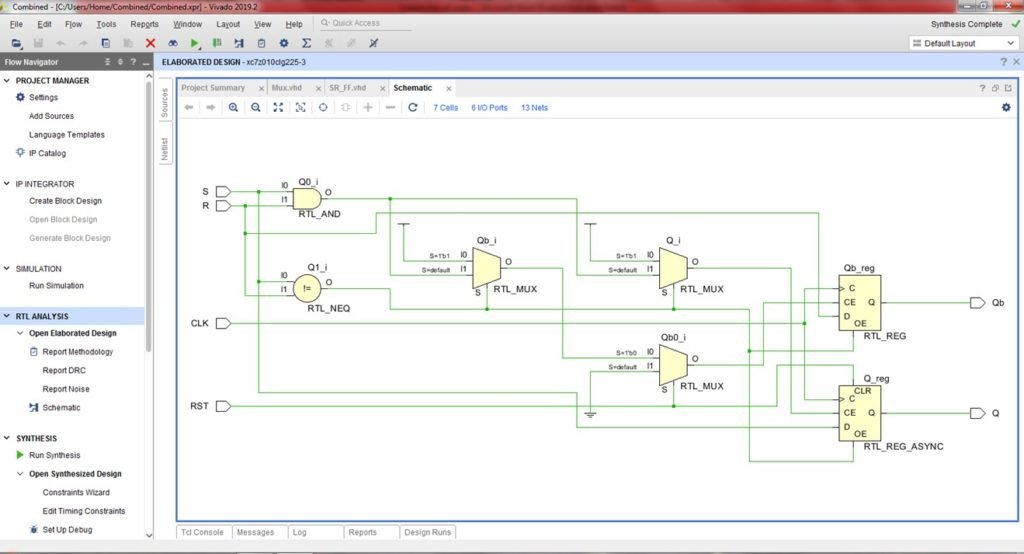Click Run Synthesis in Flow Navigator

(x=55, y=455)
